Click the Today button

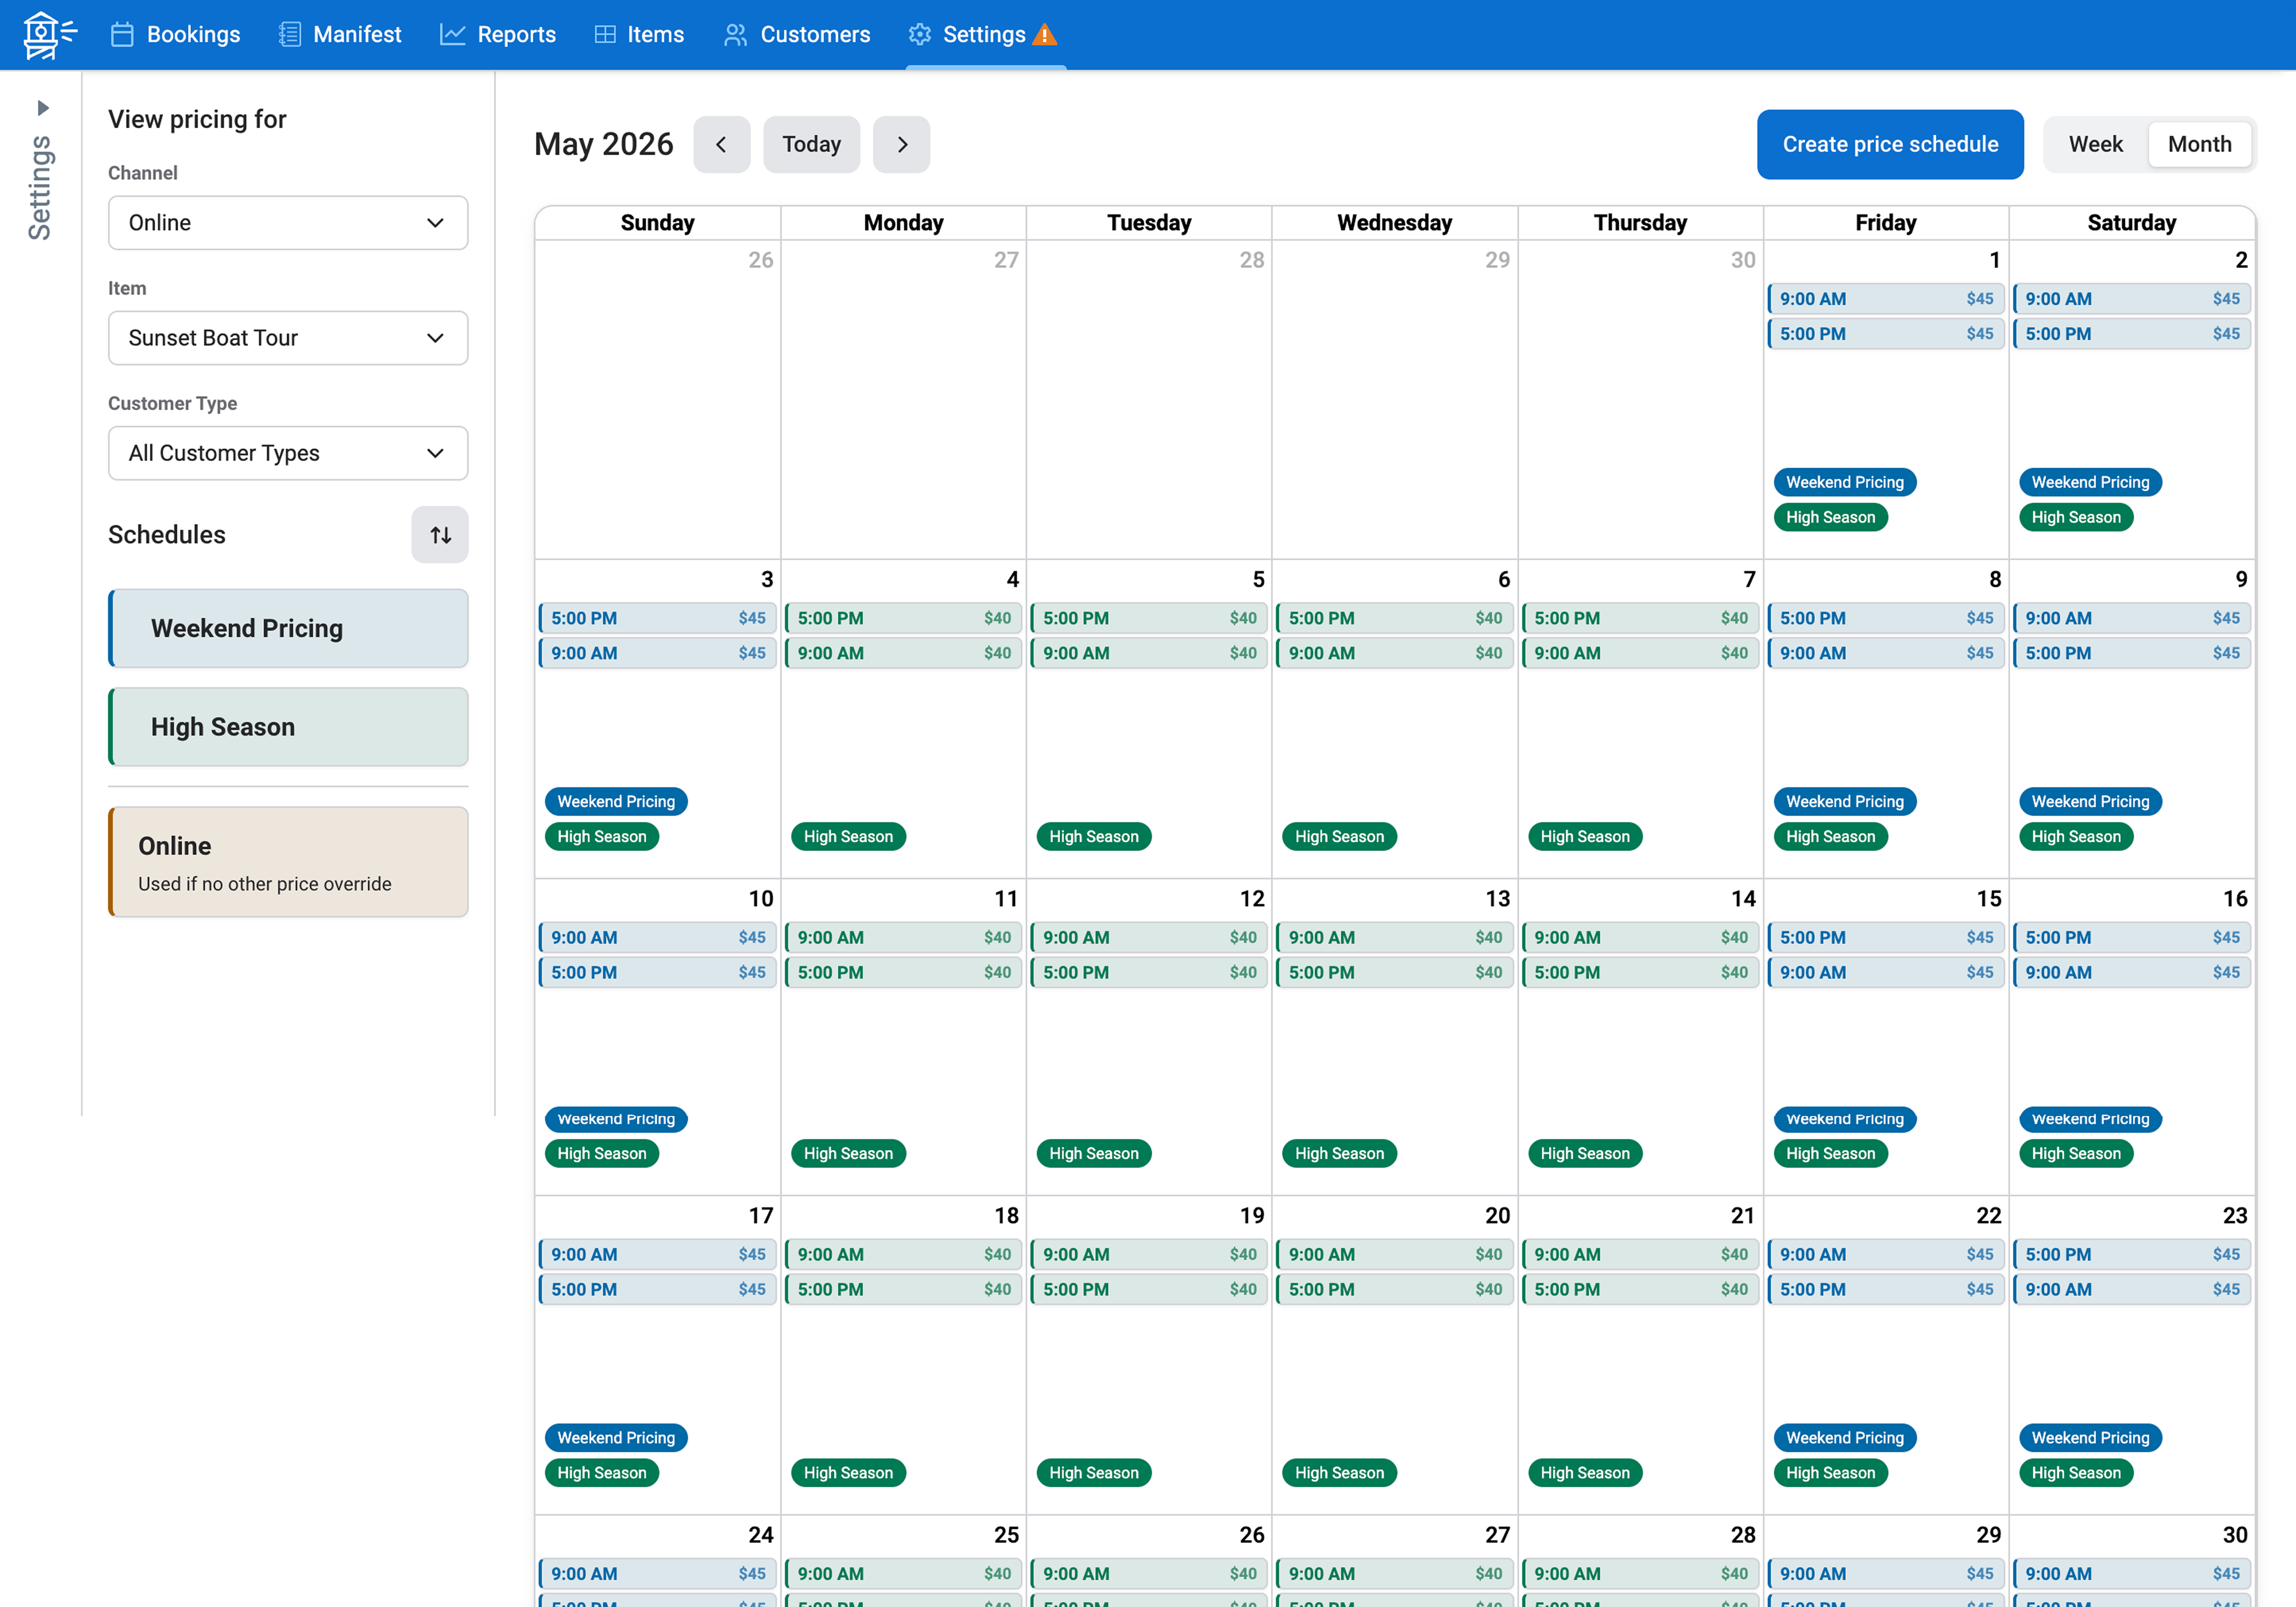811,145
